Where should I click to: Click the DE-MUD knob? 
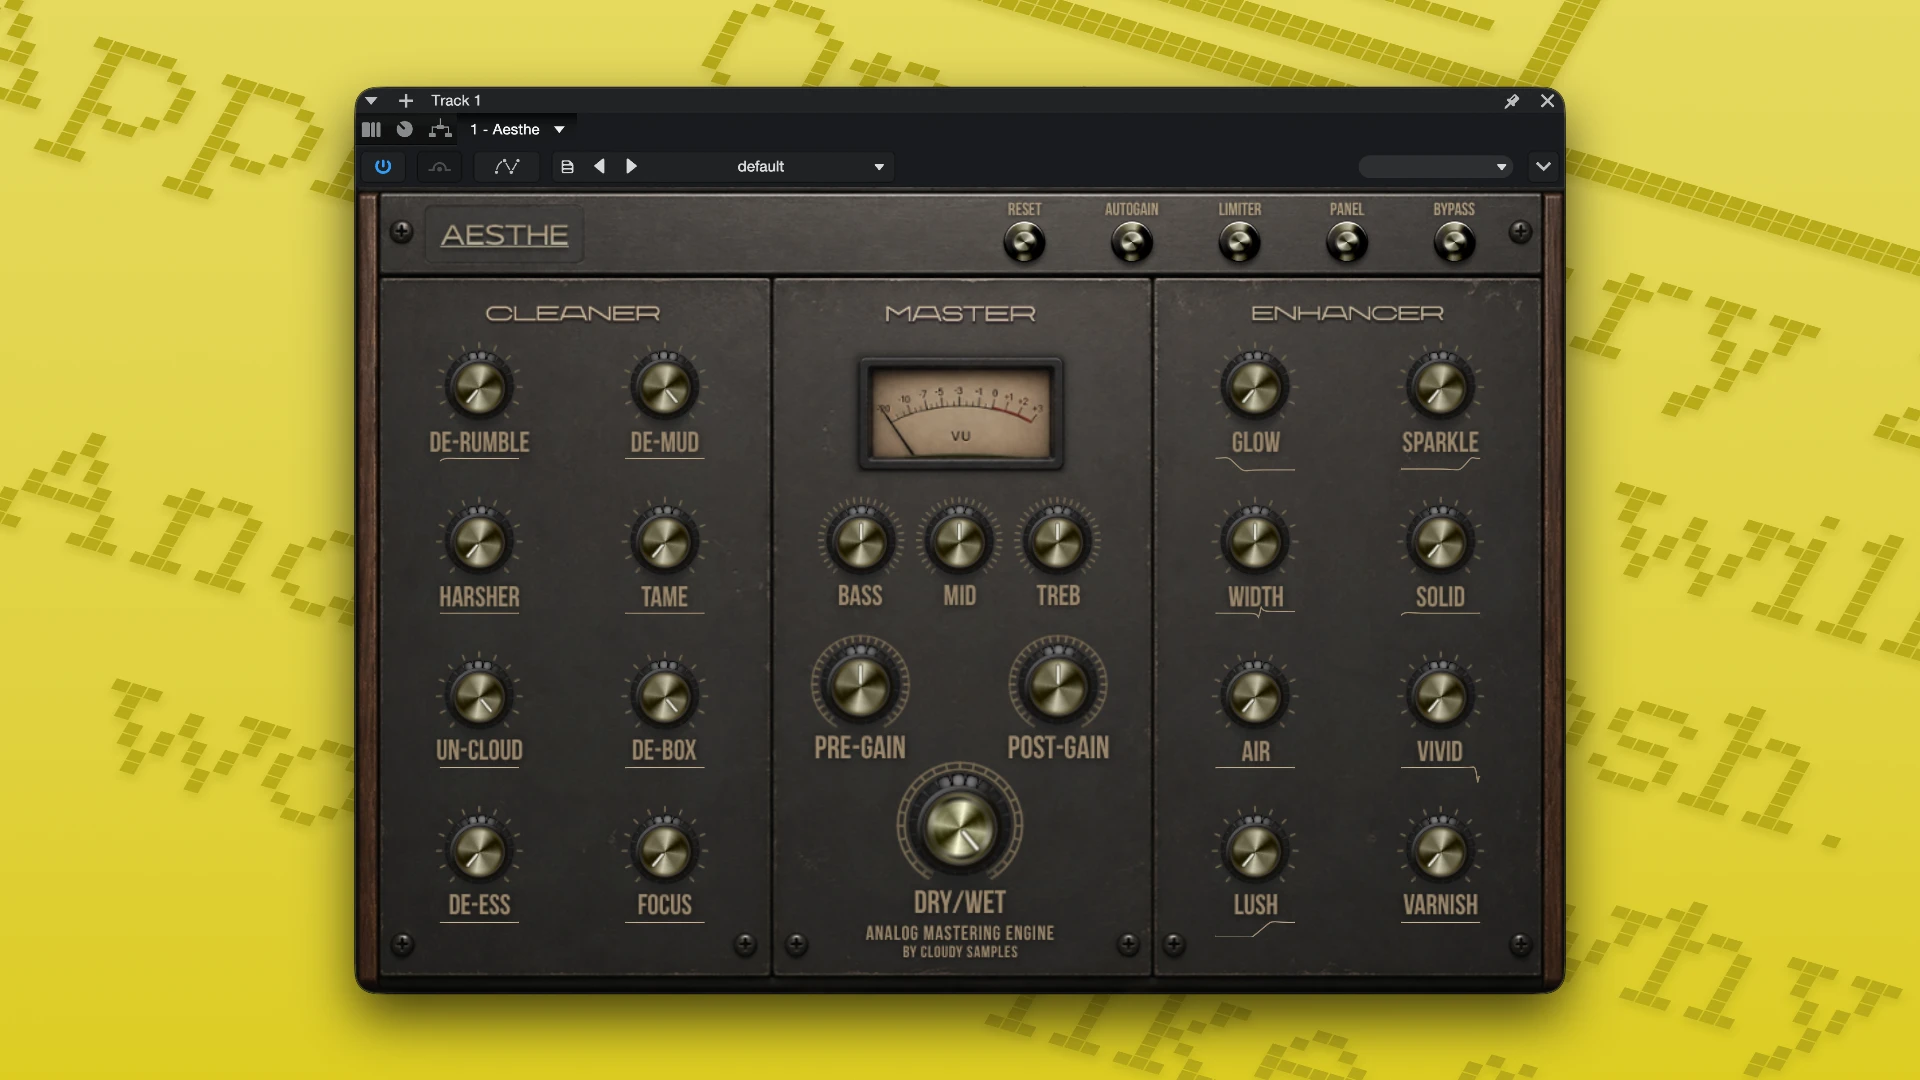(664, 388)
